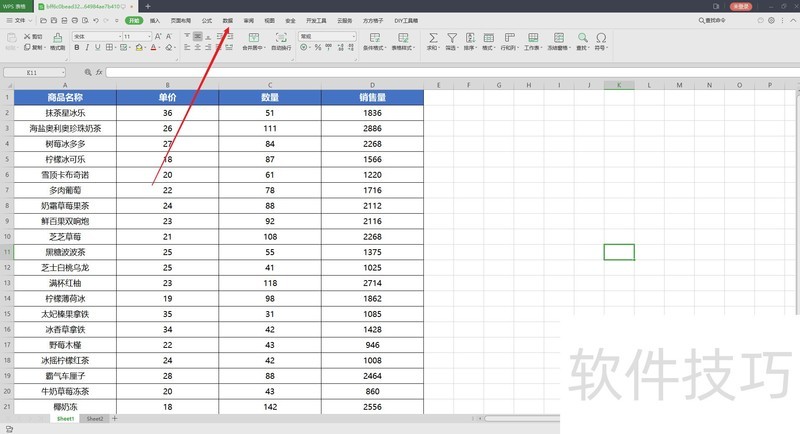
Task: Cut selection with 剪切 button
Action: click(x=33, y=37)
